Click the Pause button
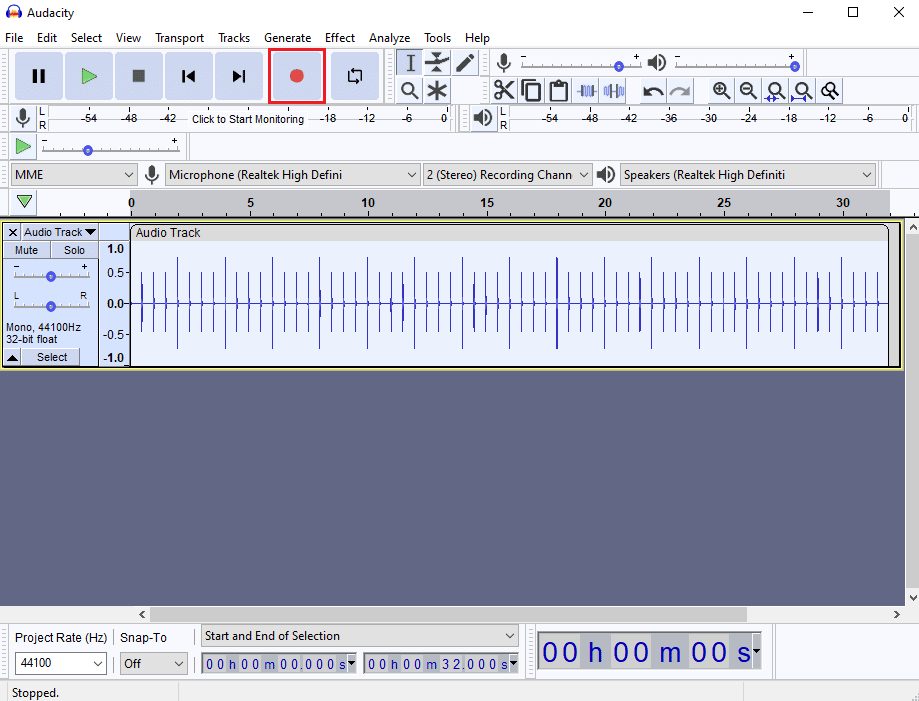Image resolution: width=919 pixels, height=701 pixels. point(39,76)
